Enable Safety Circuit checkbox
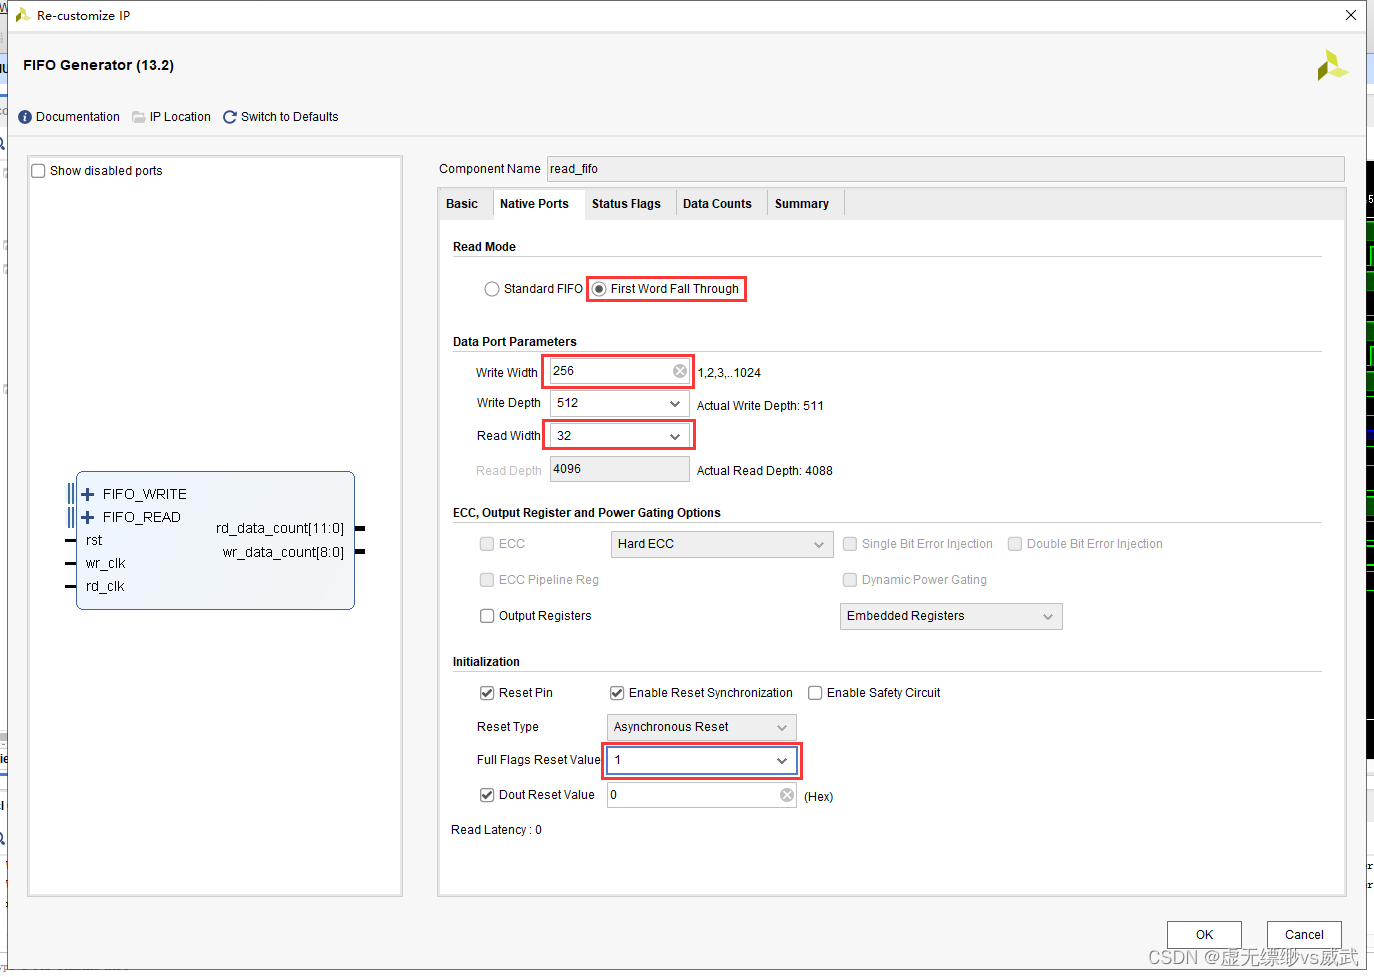 pyautogui.click(x=815, y=693)
